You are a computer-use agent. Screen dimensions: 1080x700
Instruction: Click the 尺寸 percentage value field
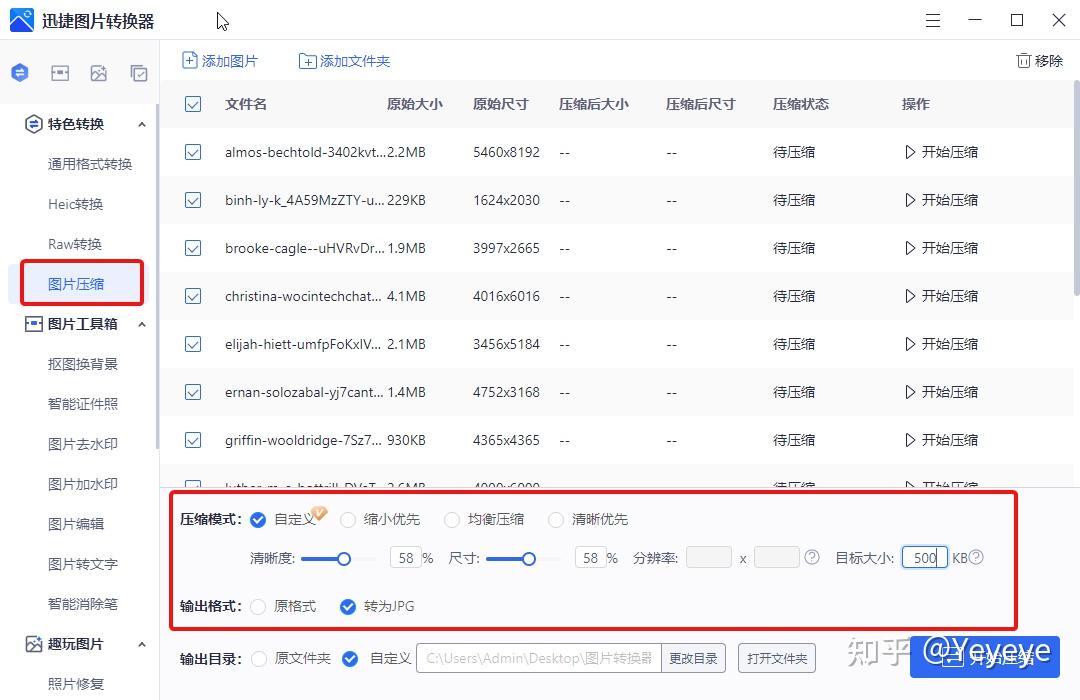590,557
